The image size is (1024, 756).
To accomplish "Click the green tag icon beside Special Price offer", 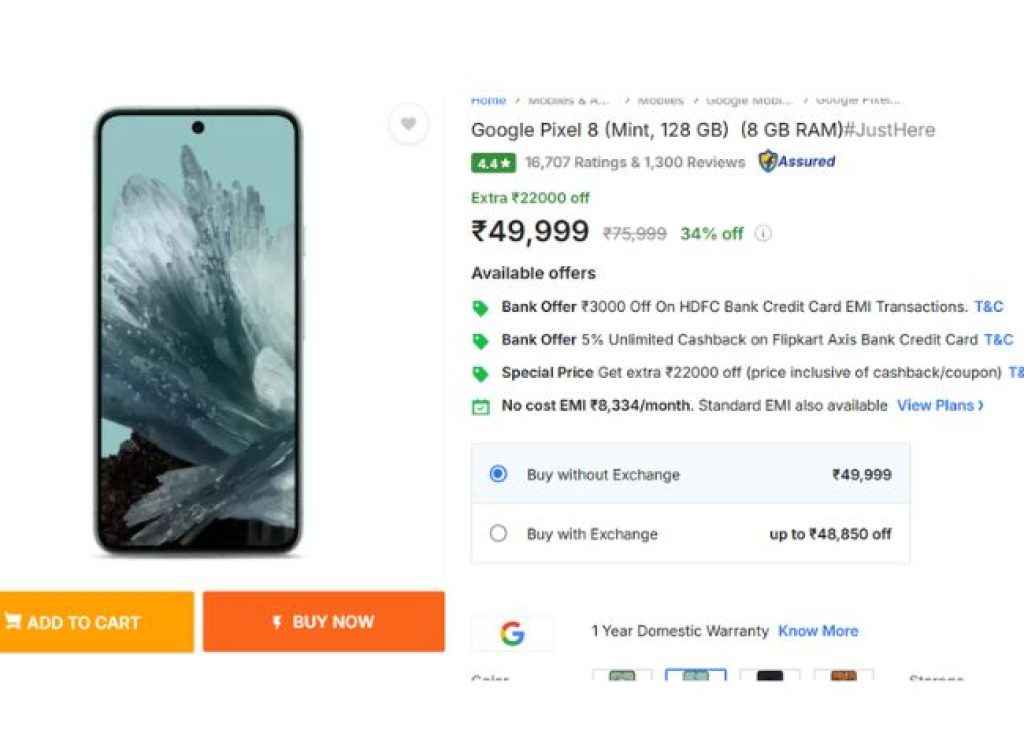I will (x=481, y=372).
